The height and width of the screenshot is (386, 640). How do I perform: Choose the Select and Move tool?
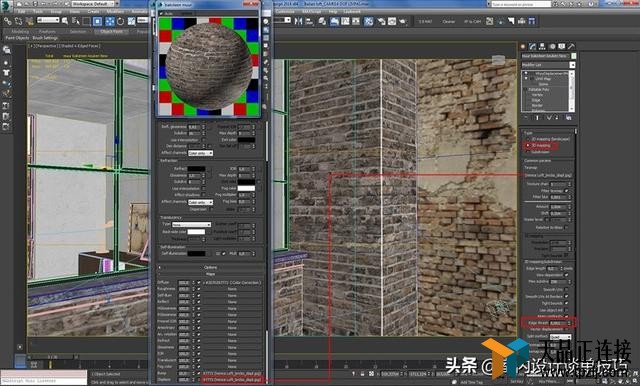click(x=110, y=21)
